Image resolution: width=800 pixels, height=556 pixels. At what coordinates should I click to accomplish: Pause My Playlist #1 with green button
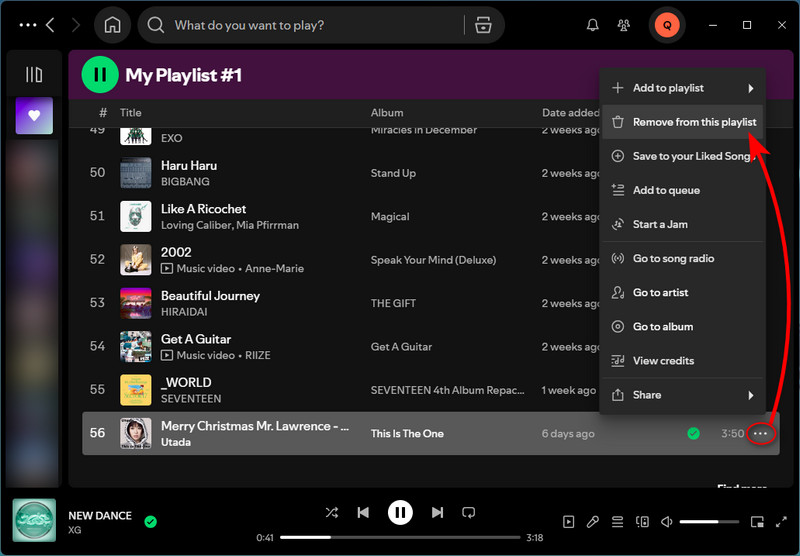click(x=100, y=75)
